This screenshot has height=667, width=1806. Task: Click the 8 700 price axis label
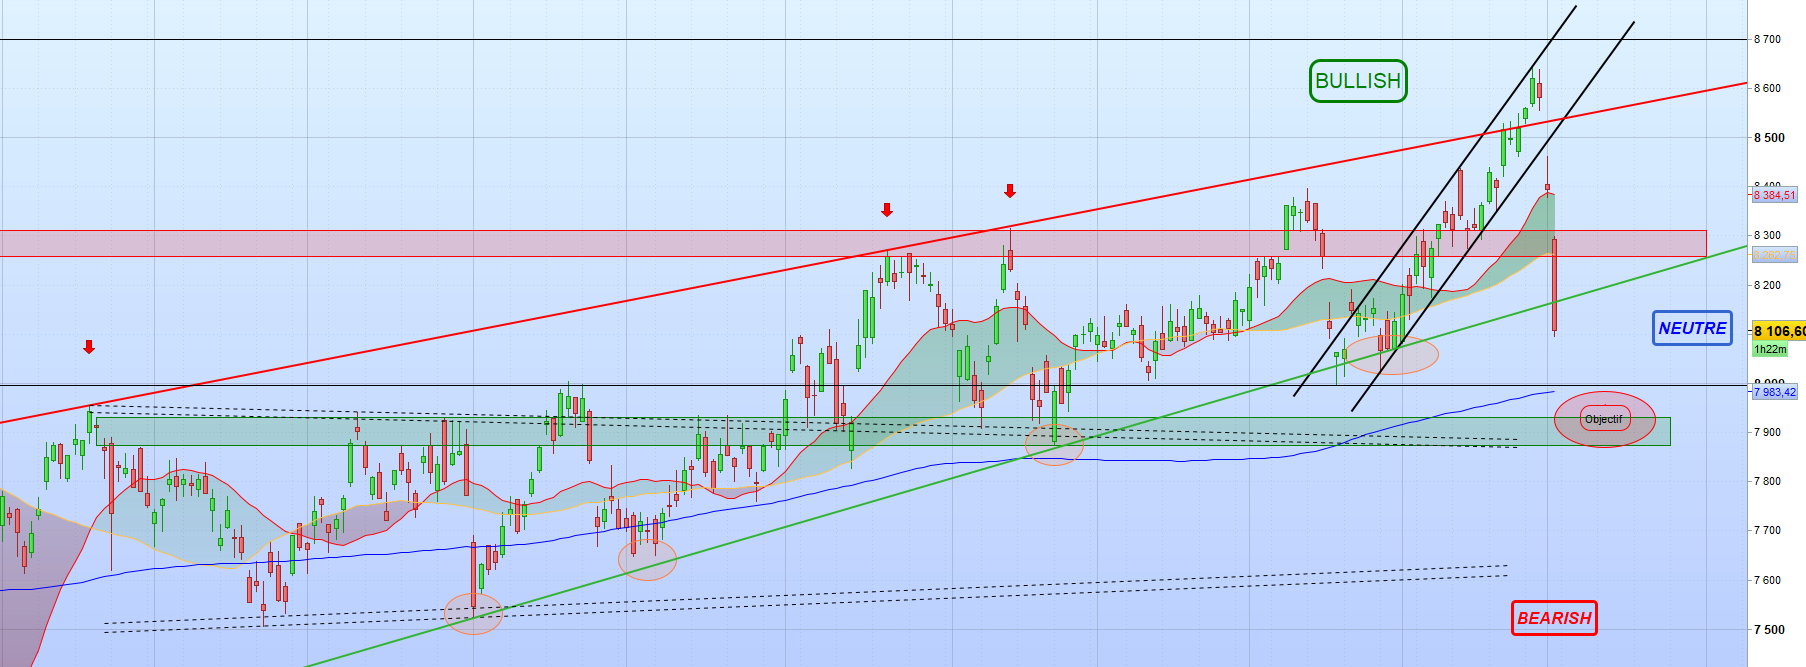(1767, 39)
